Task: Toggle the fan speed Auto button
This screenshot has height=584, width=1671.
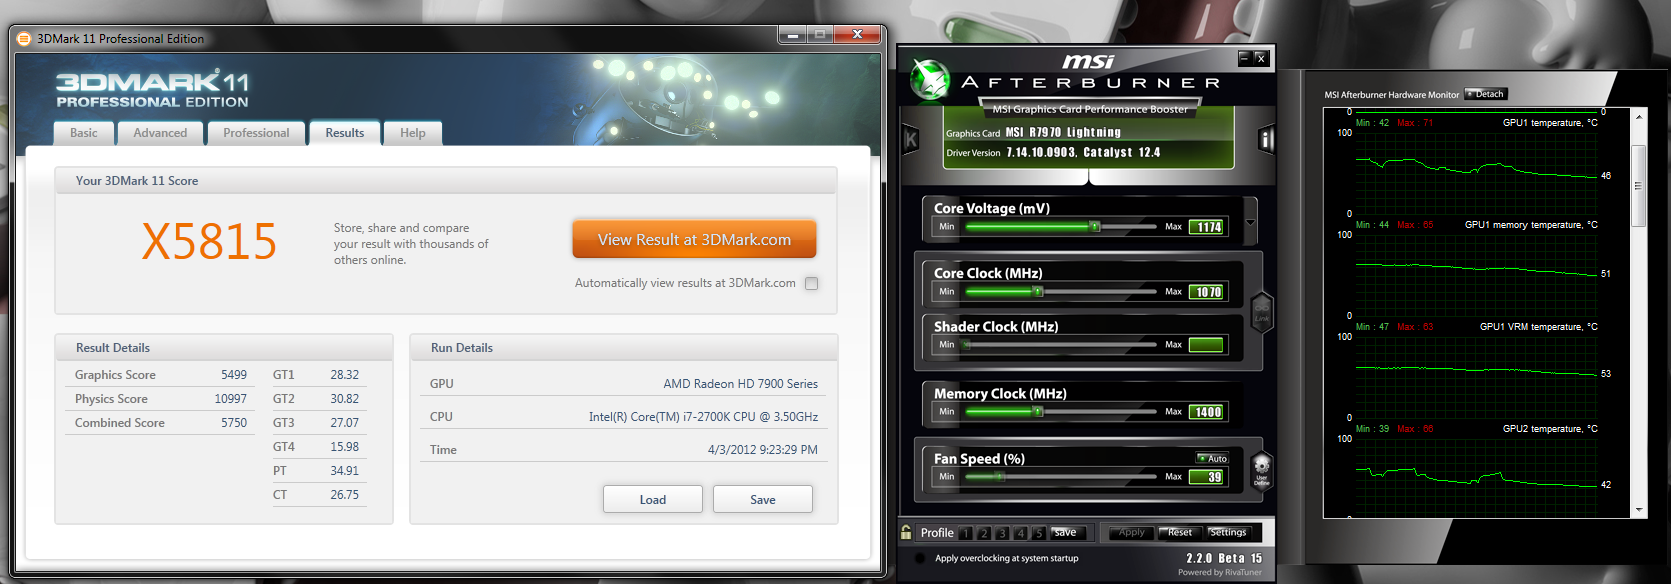Action: (x=1213, y=459)
